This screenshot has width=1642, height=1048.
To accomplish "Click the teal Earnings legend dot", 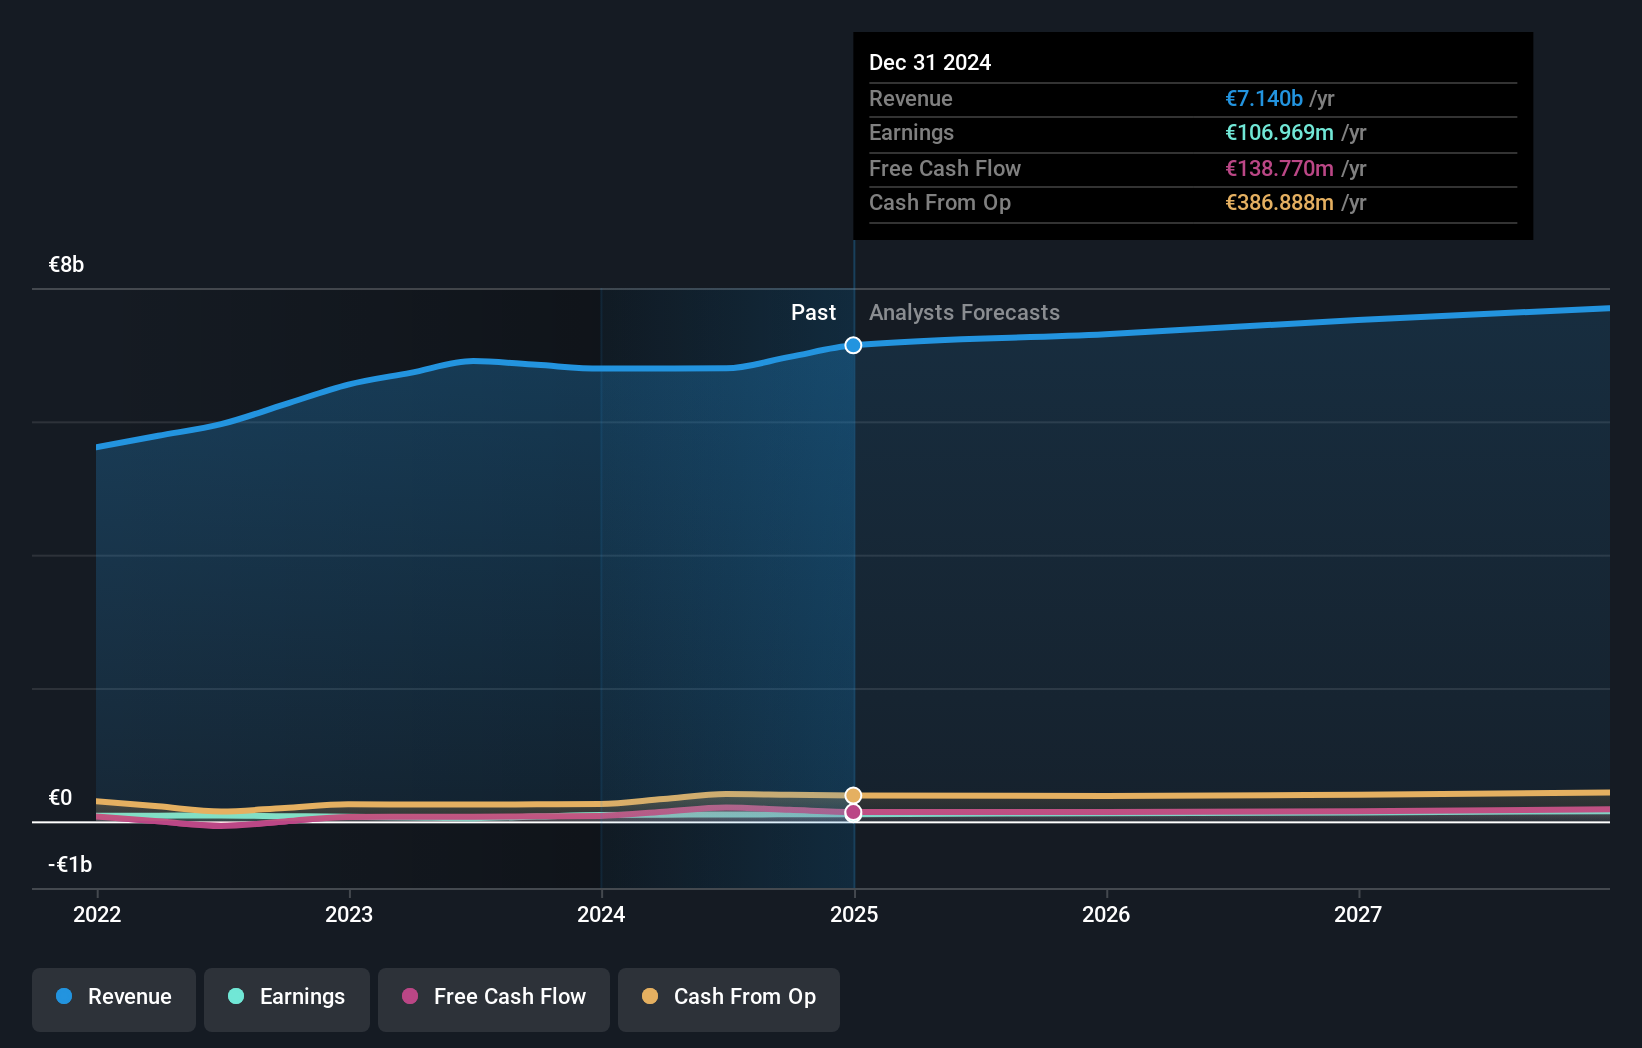I will tap(236, 996).
